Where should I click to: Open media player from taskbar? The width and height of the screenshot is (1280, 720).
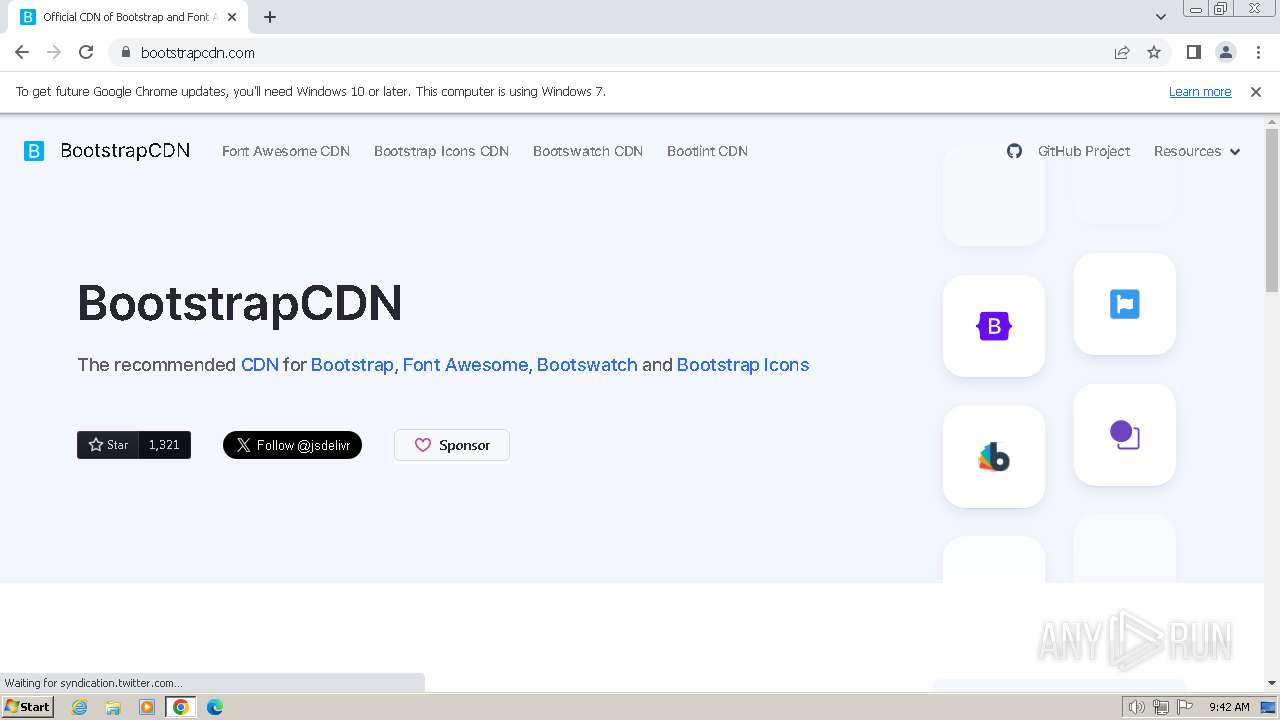pyautogui.click(x=147, y=707)
